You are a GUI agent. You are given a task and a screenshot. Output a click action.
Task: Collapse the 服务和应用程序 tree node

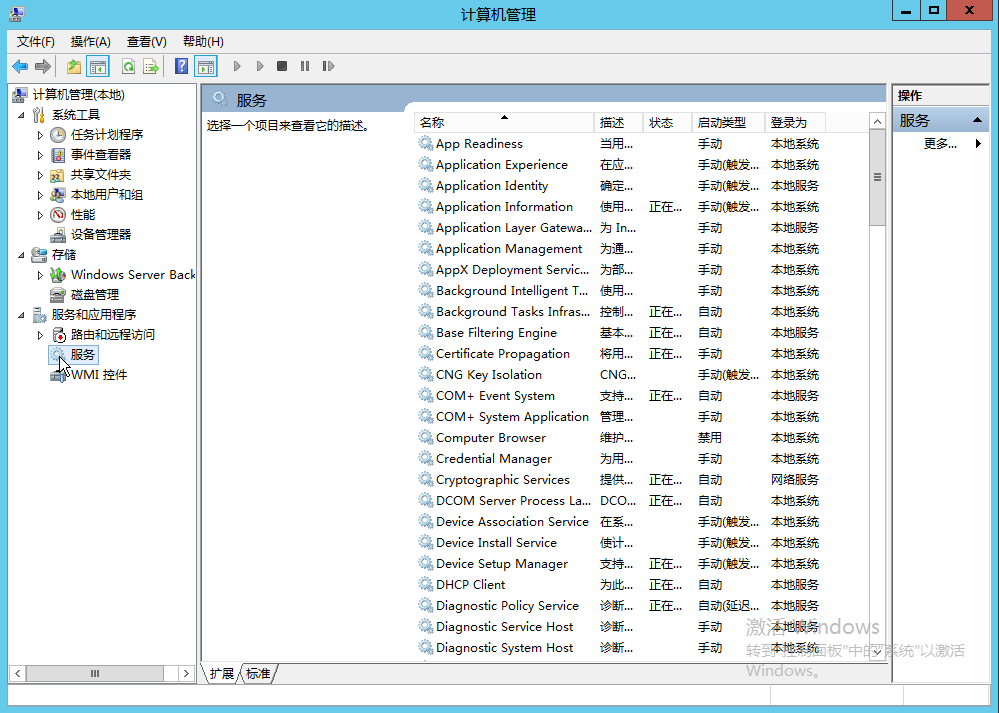(21, 315)
